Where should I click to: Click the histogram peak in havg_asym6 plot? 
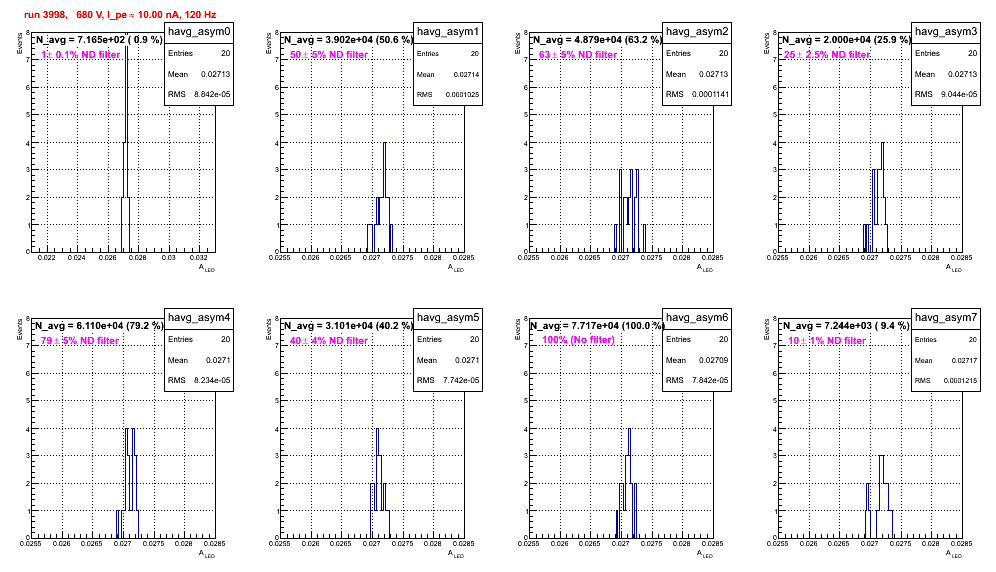pyautogui.click(x=629, y=483)
